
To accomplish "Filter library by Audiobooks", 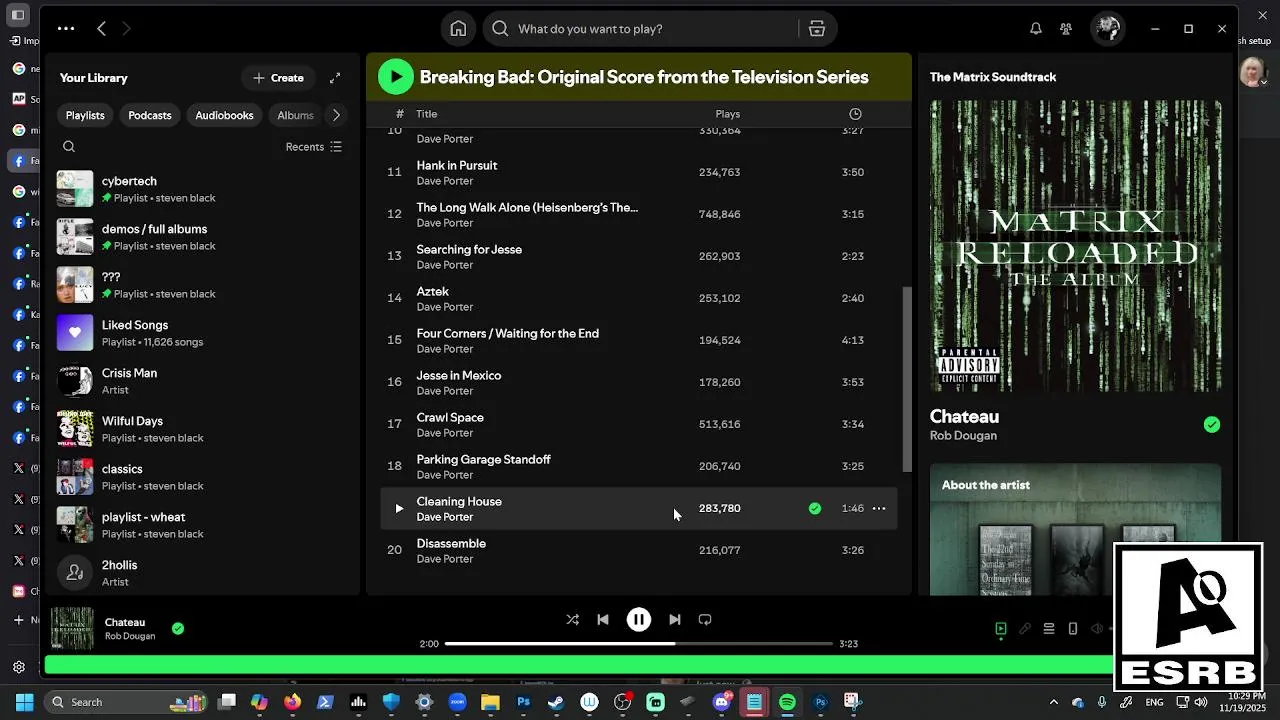I will tap(224, 115).
